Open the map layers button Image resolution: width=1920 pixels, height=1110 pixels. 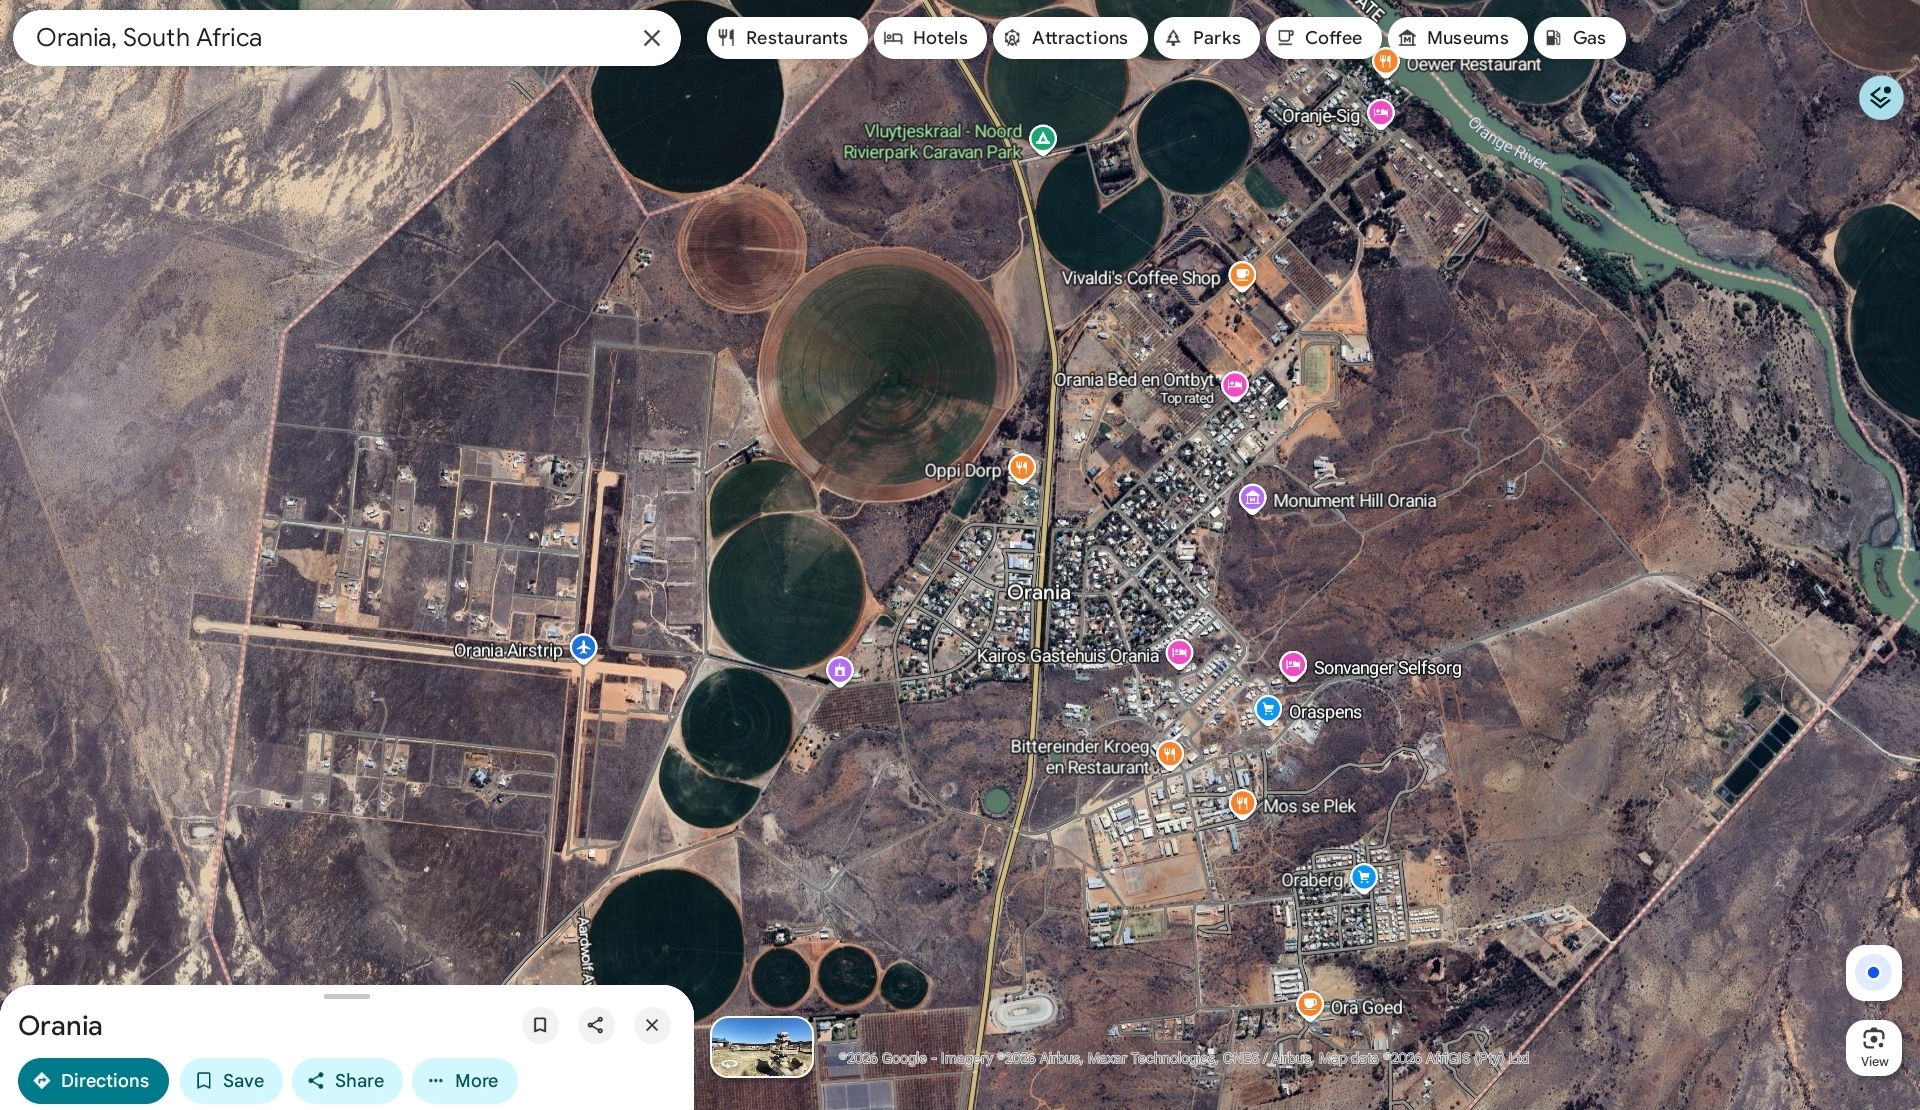point(1880,98)
